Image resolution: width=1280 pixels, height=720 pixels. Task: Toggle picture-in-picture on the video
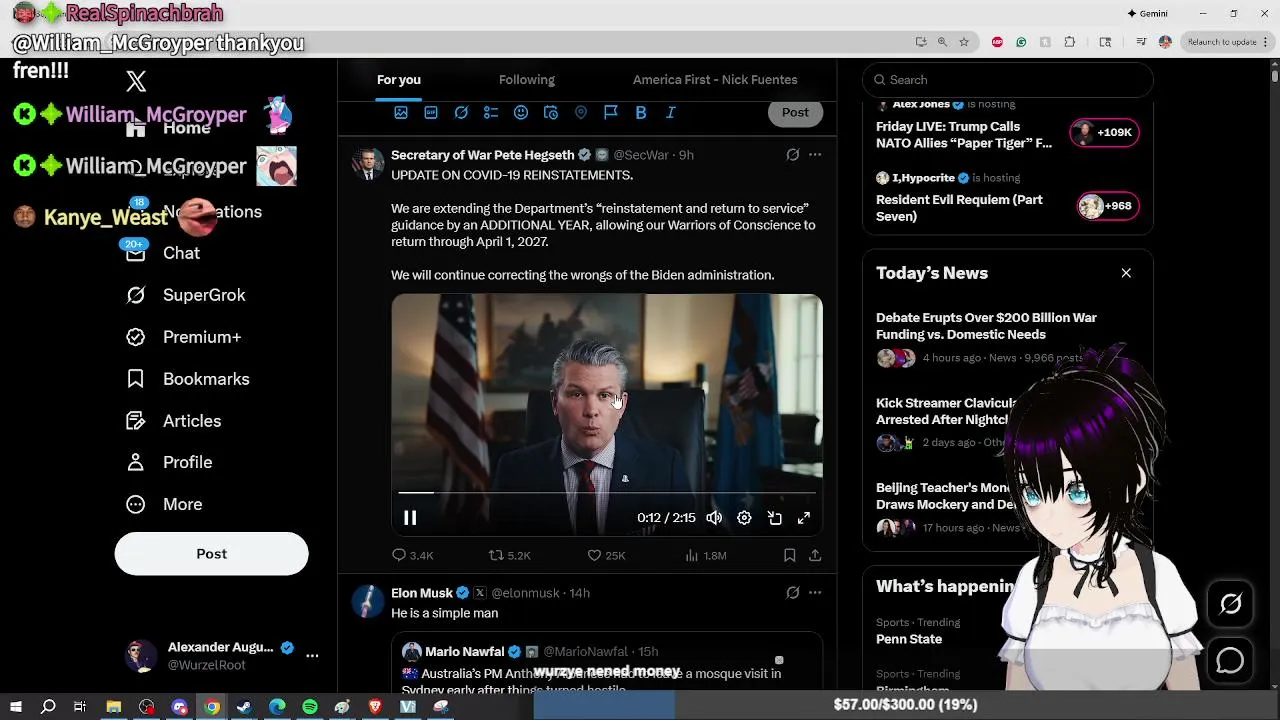coord(774,518)
